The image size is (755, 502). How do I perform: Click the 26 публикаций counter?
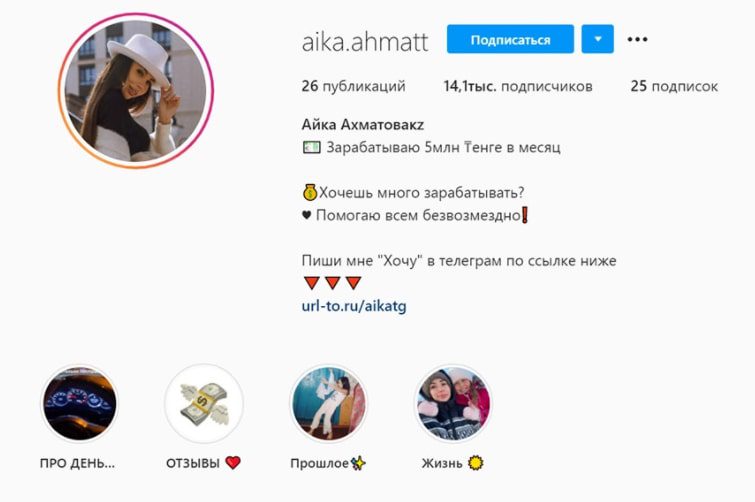tap(353, 86)
